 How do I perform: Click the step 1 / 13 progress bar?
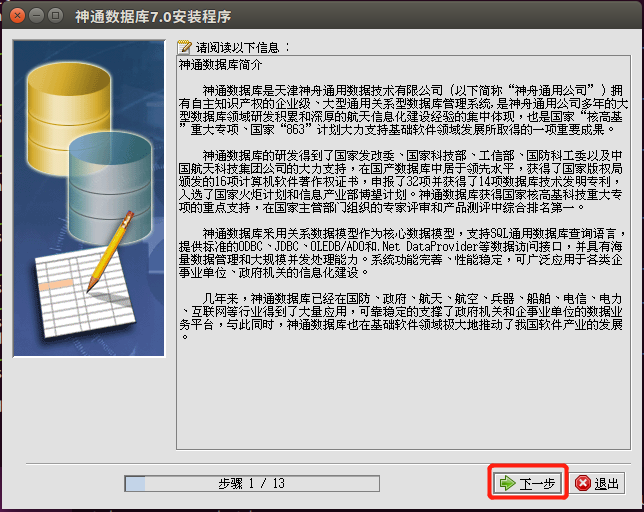(252, 483)
